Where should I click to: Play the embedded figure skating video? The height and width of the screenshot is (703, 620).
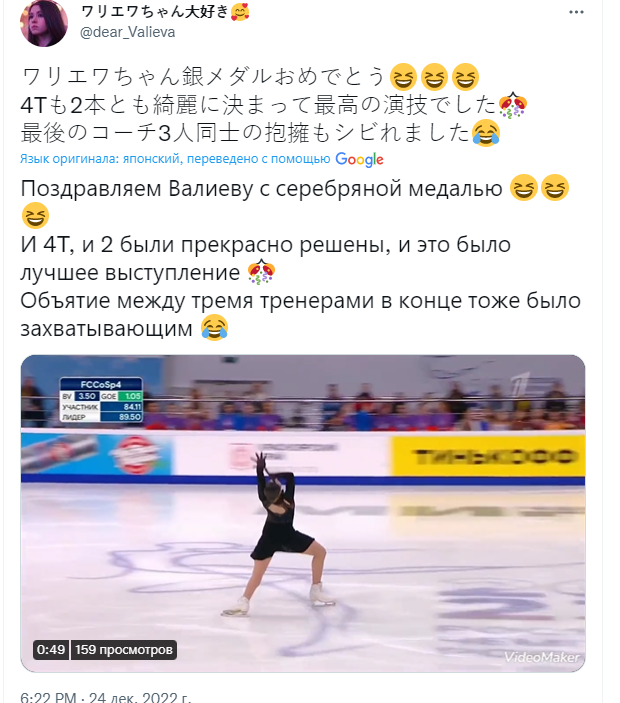click(303, 513)
